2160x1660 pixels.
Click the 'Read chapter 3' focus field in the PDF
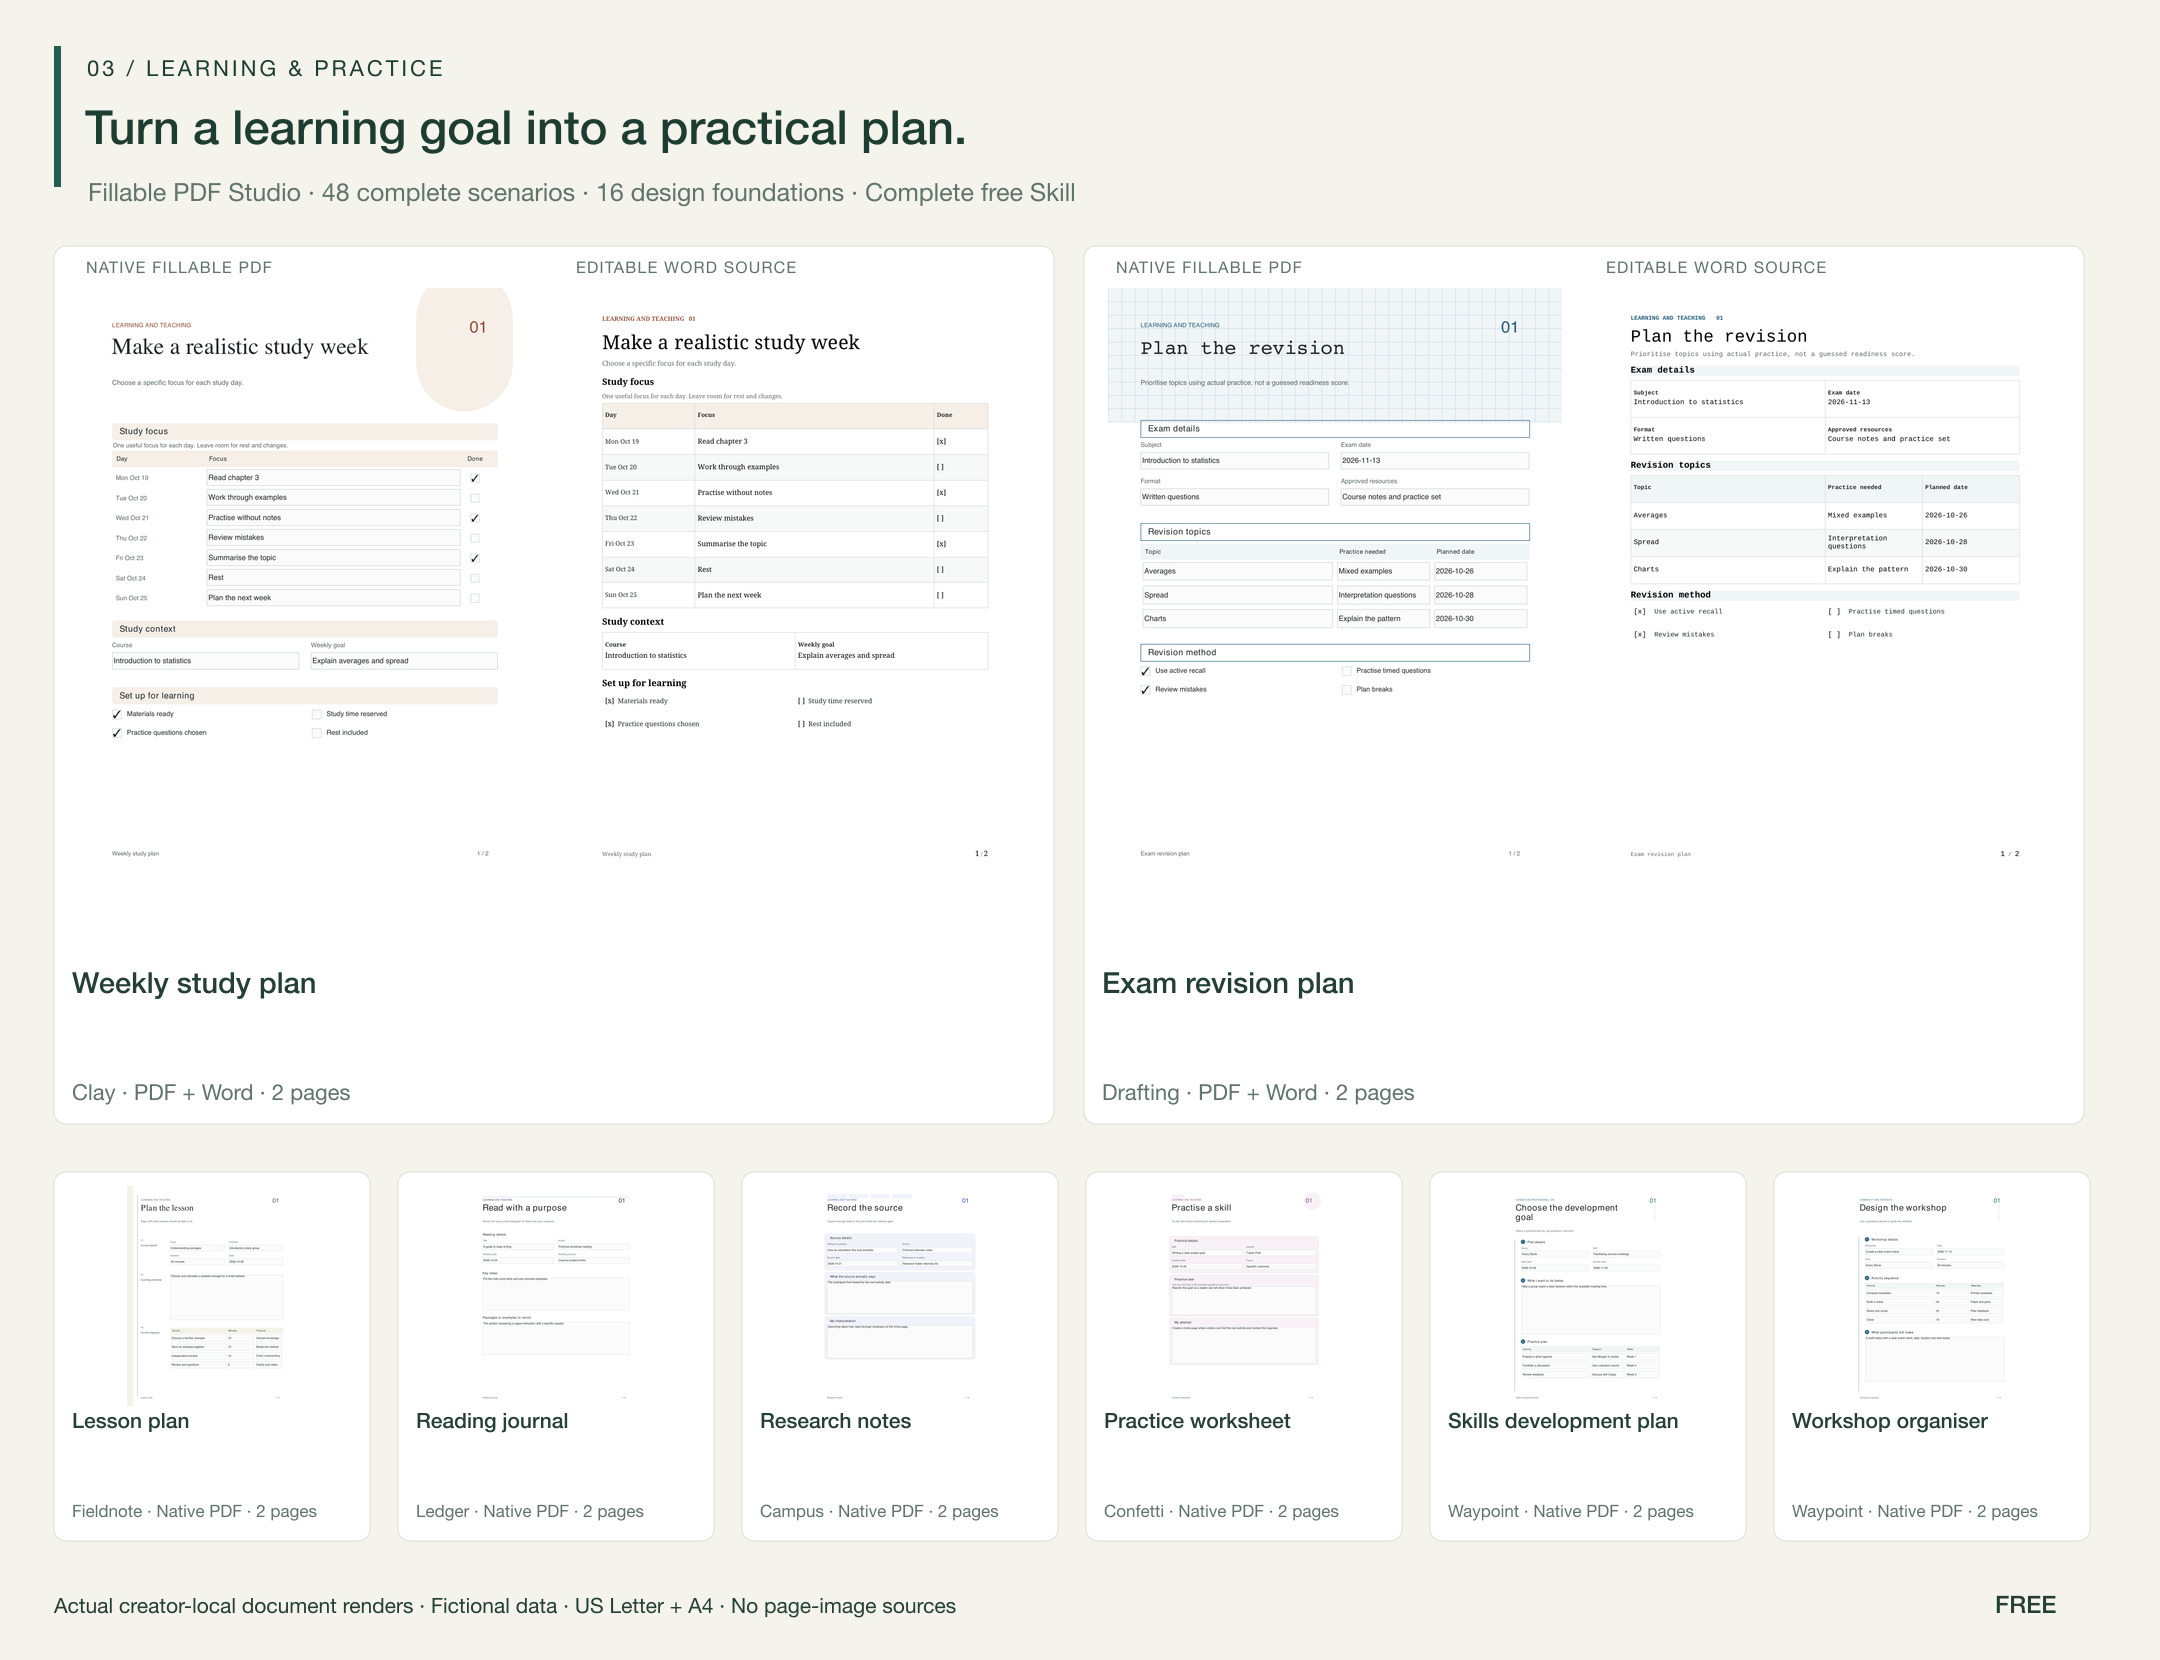coord(333,478)
